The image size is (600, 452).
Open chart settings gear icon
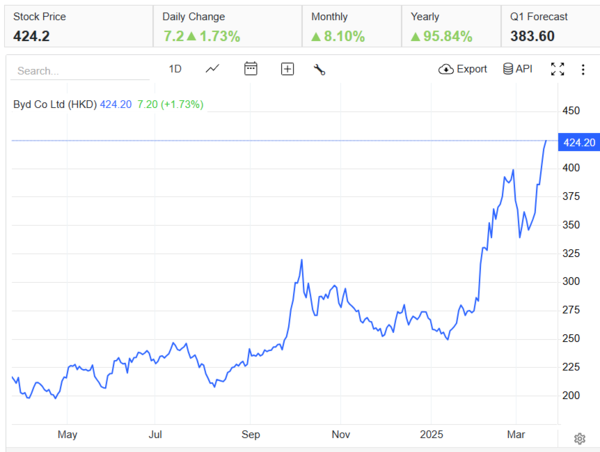(x=579, y=438)
